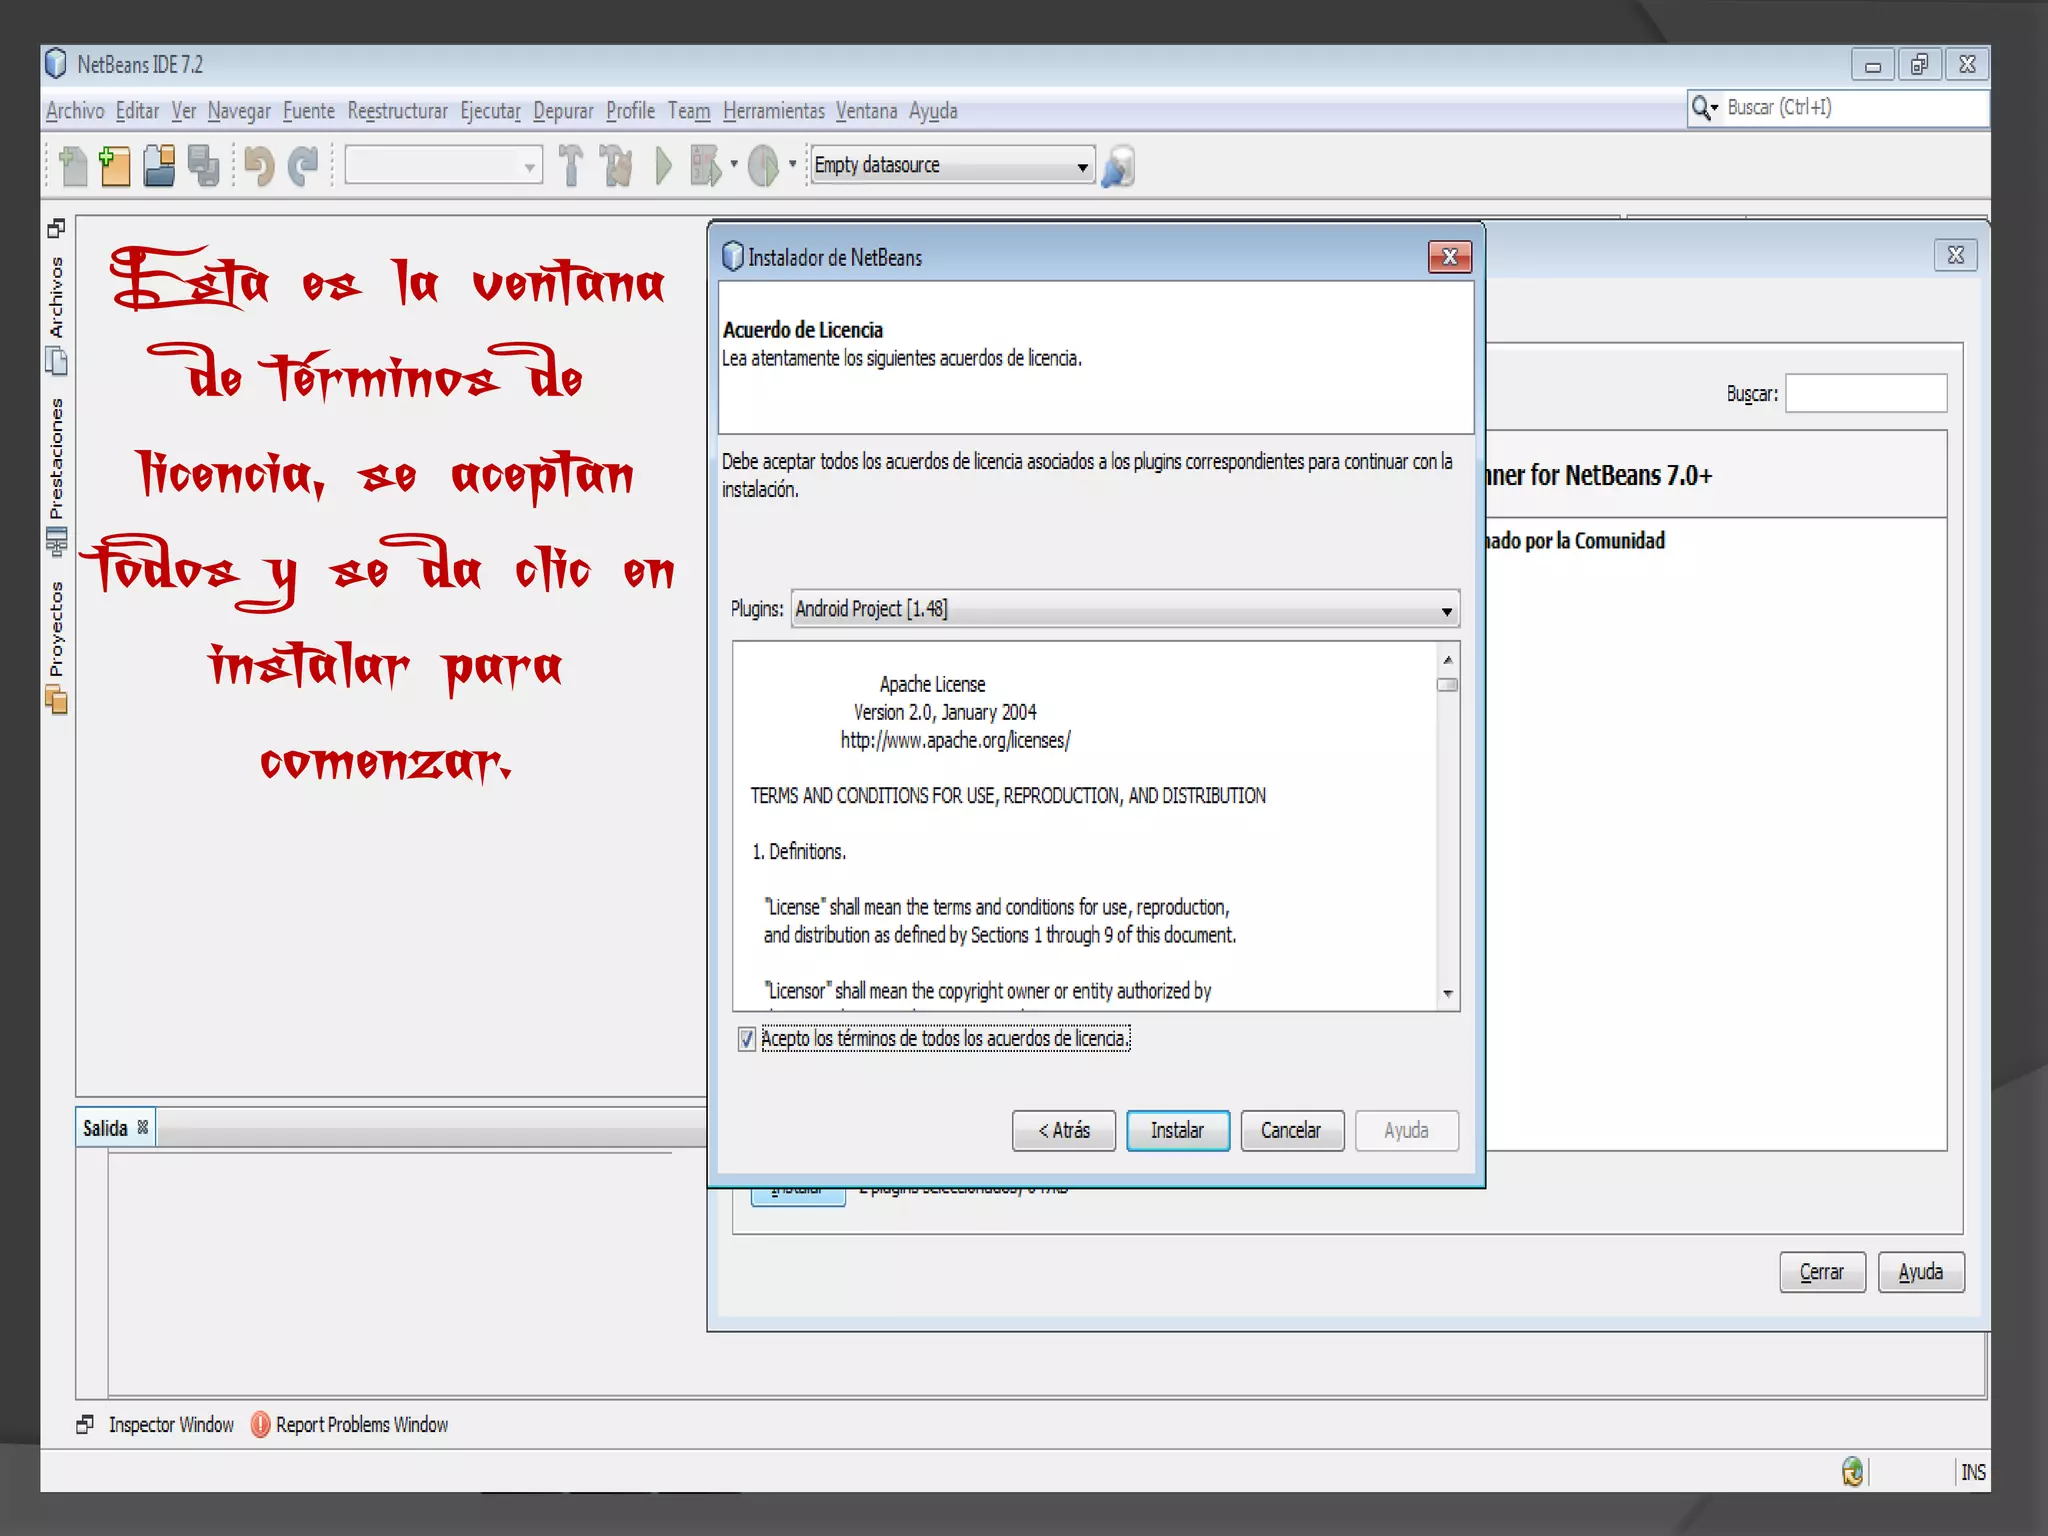This screenshot has width=2048, height=1536.
Task: Click the Run Project play icon
Action: [x=663, y=166]
